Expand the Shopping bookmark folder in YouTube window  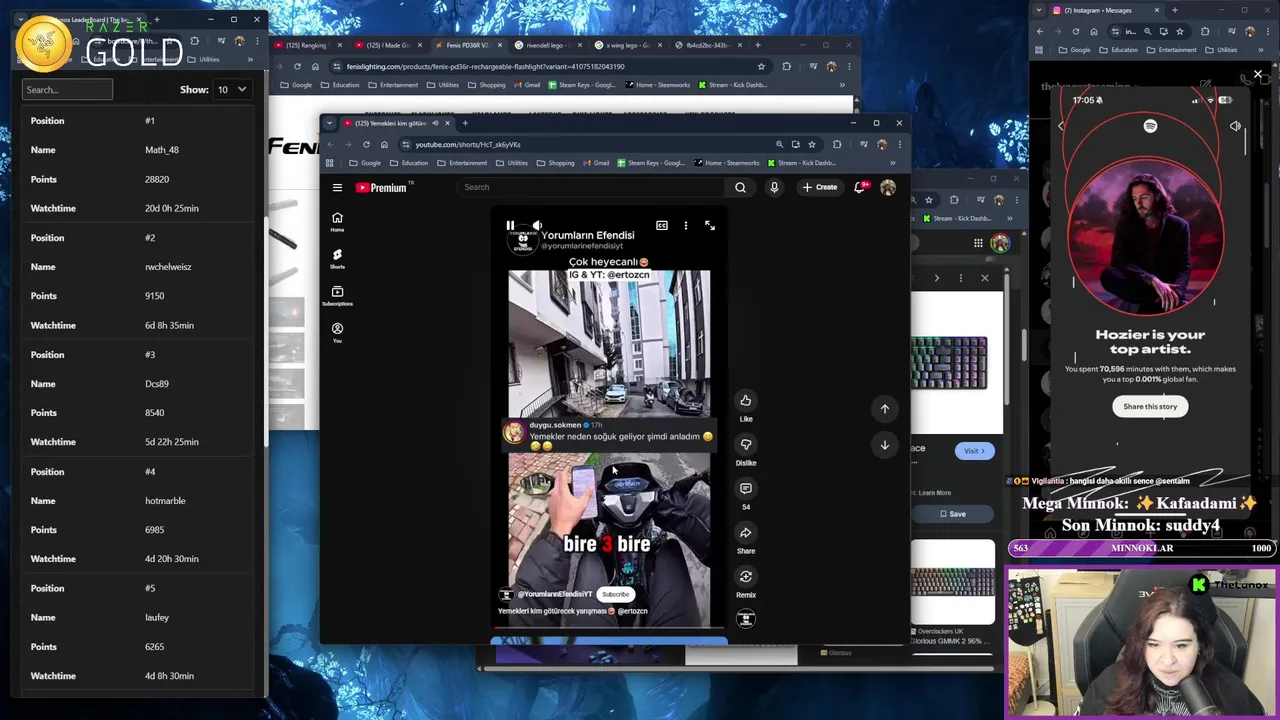click(556, 163)
